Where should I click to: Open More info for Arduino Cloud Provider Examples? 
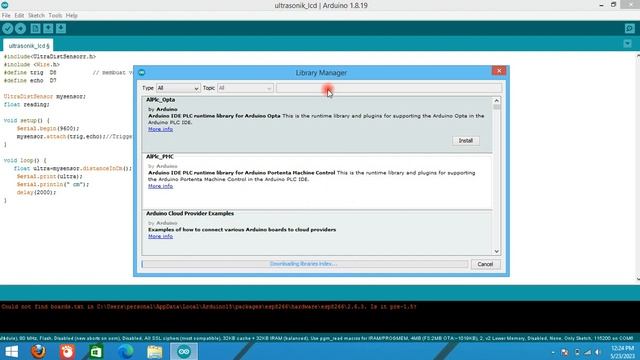[160, 236]
